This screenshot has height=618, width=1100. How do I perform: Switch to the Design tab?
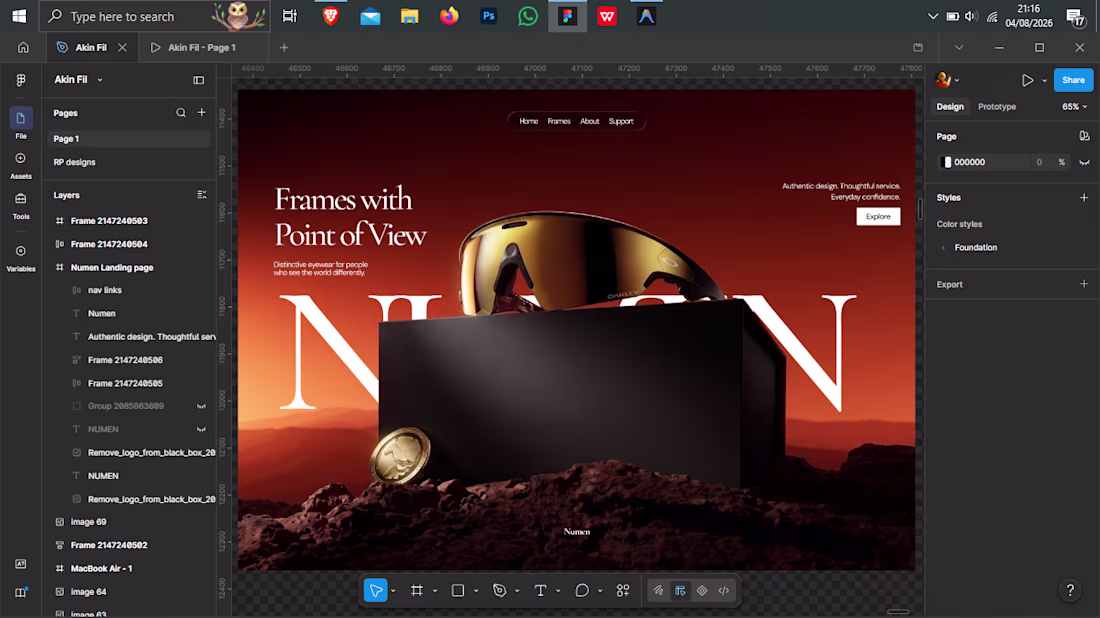(950, 107)
